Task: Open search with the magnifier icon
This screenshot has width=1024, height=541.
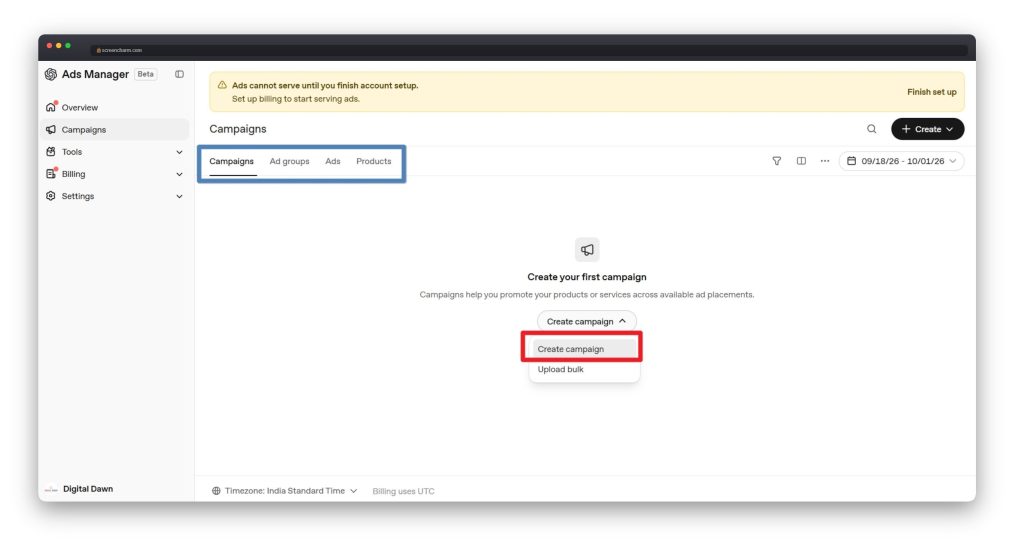Action: [872, 129]
